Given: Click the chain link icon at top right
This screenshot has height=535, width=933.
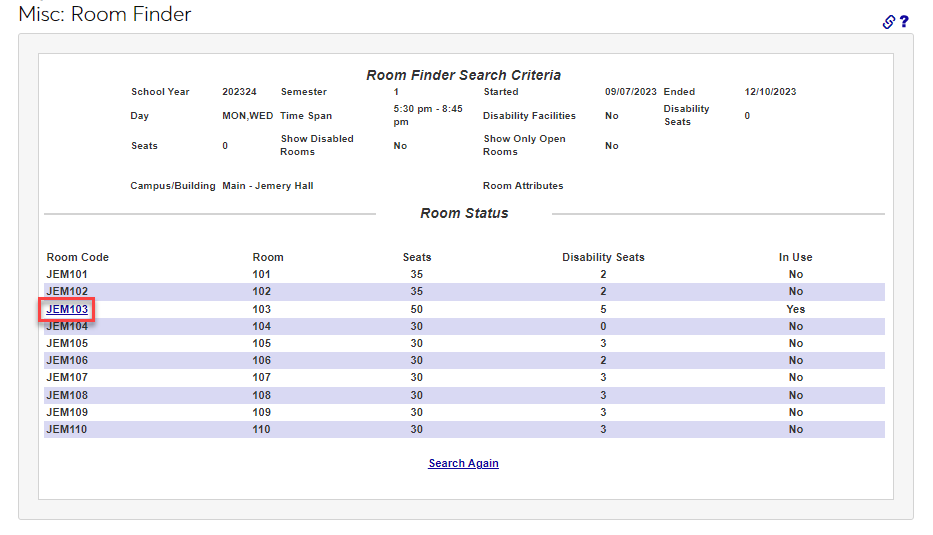Looking at the screenshot, I should click(x=888, y=22).
